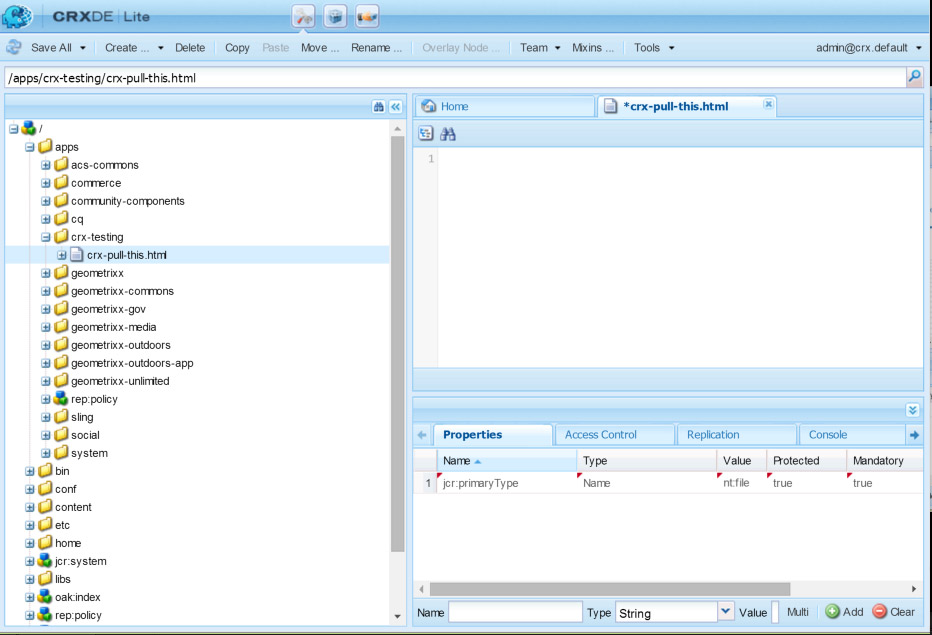Collapse the properties panel with the double-chevron icon

click(912, 410)
